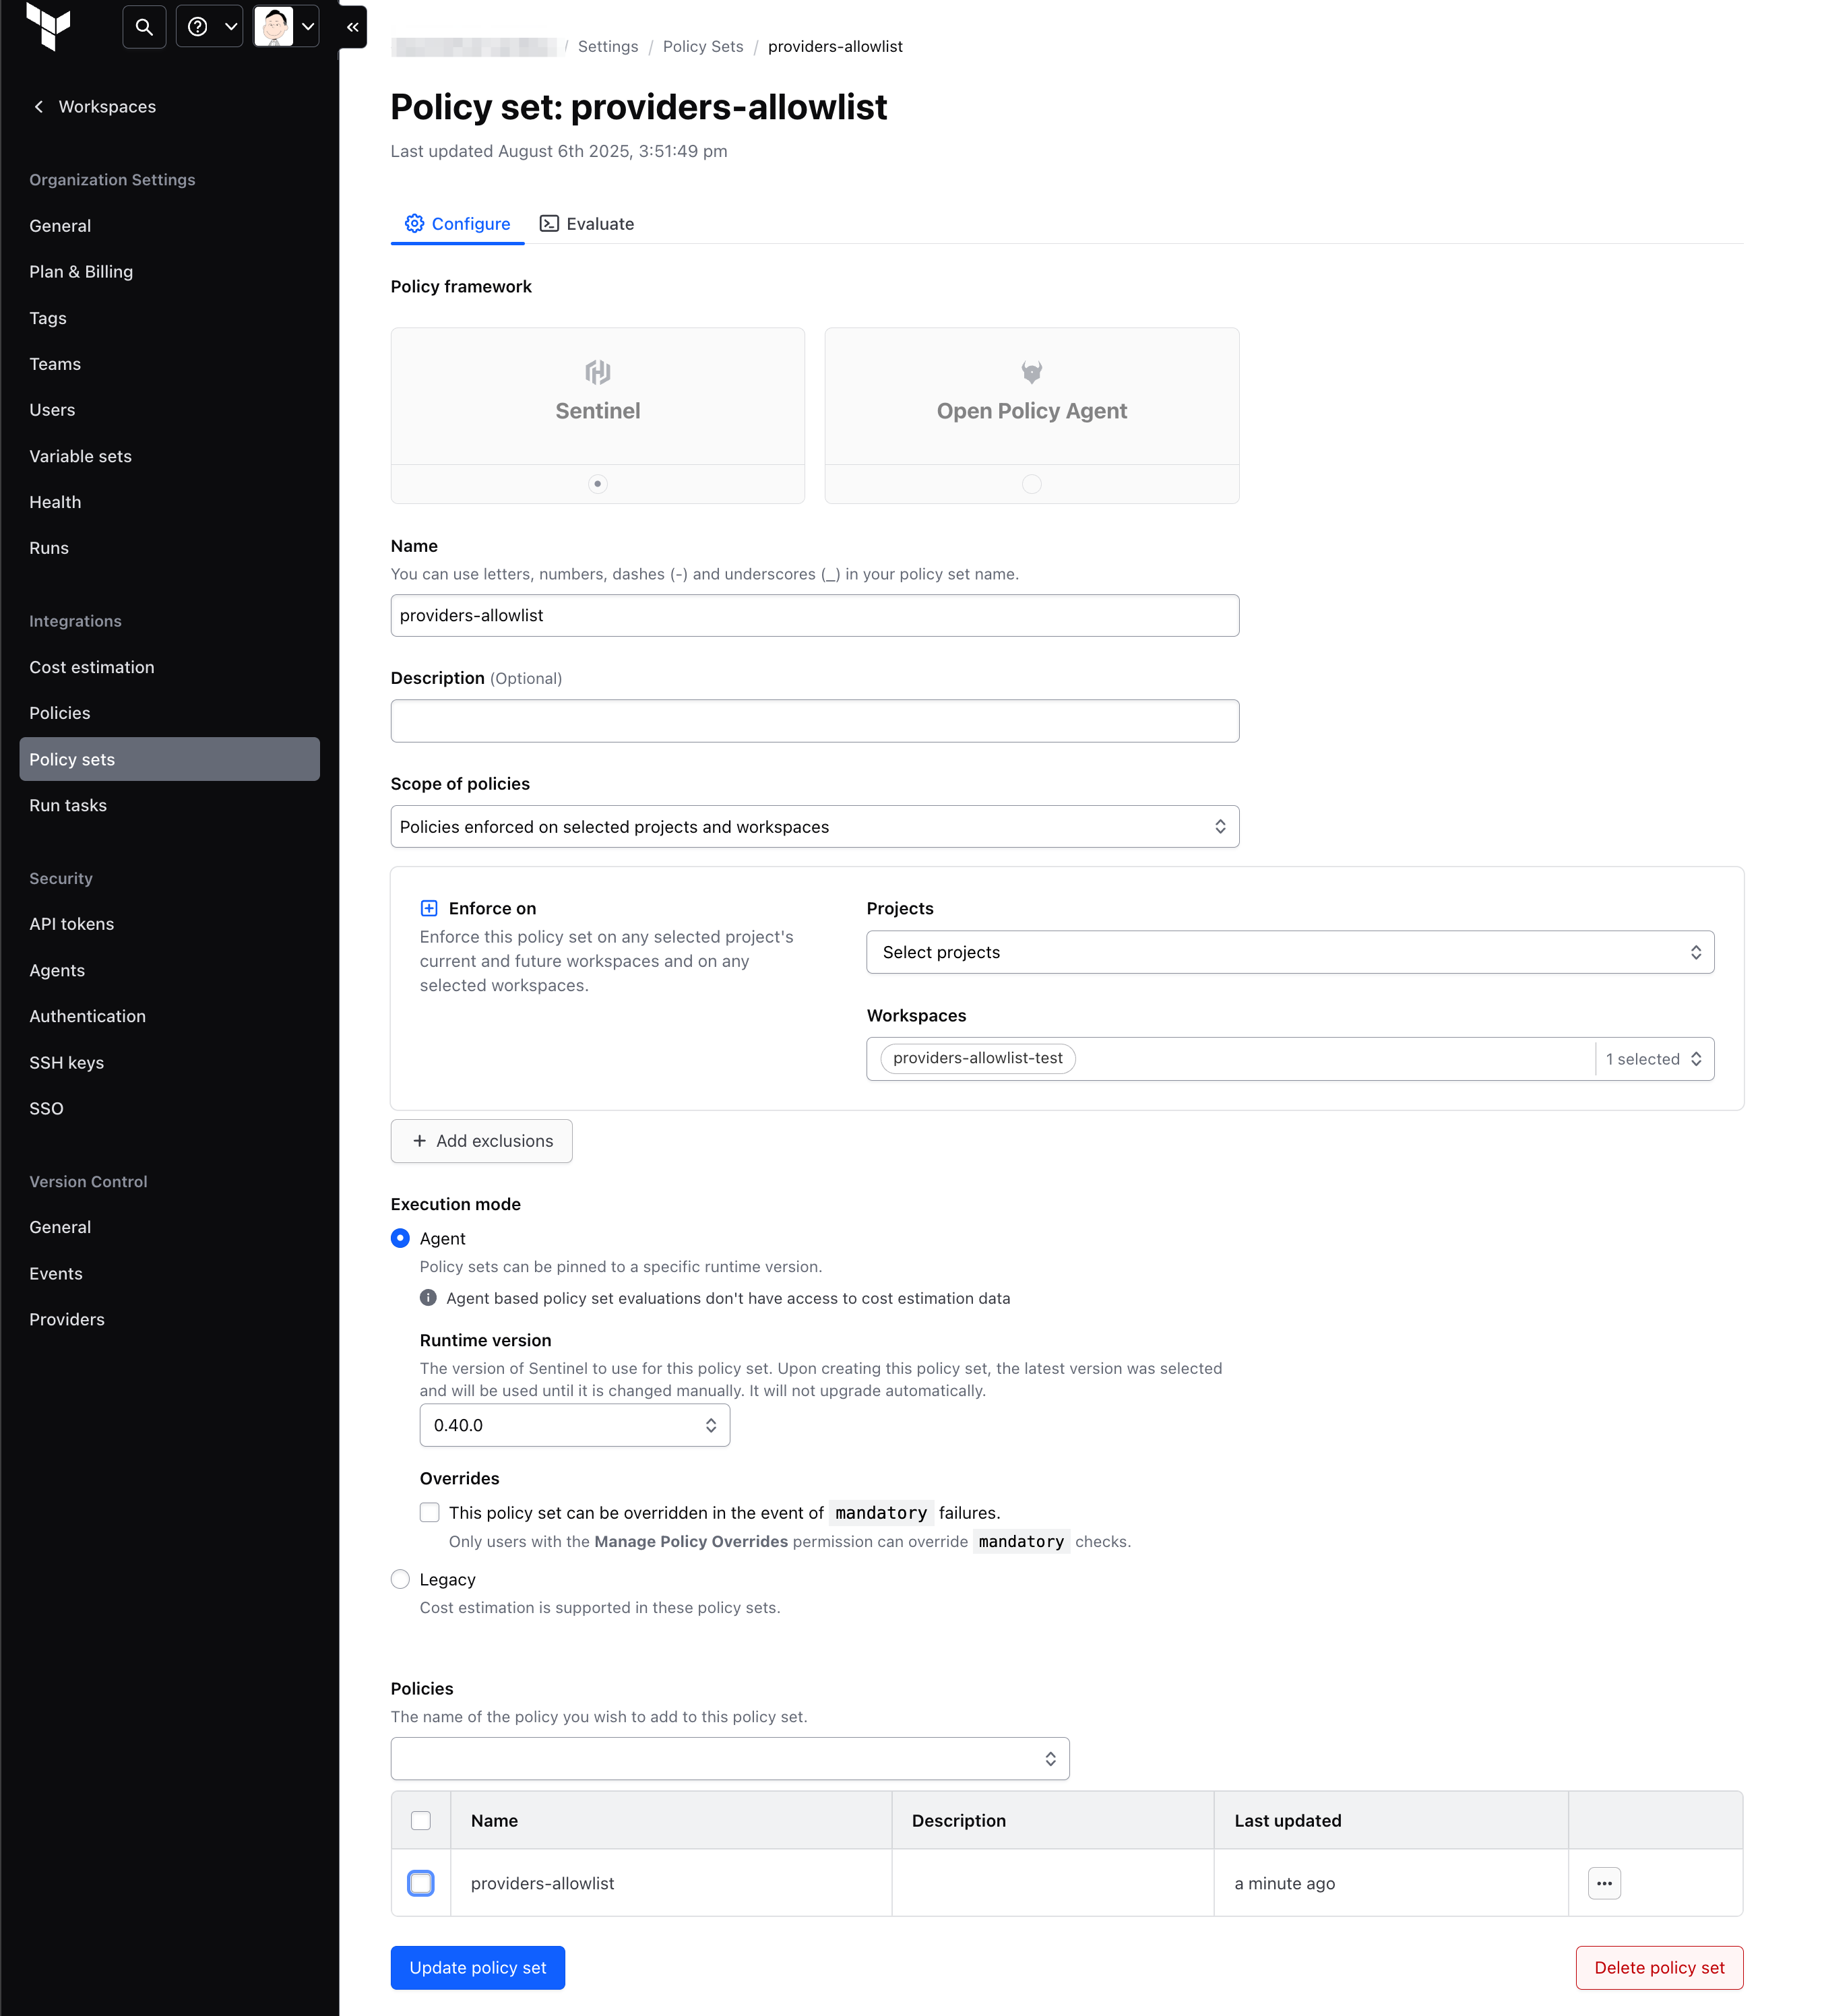
Task: Select the Sentinel framework radio button
Action: point(598,484)
